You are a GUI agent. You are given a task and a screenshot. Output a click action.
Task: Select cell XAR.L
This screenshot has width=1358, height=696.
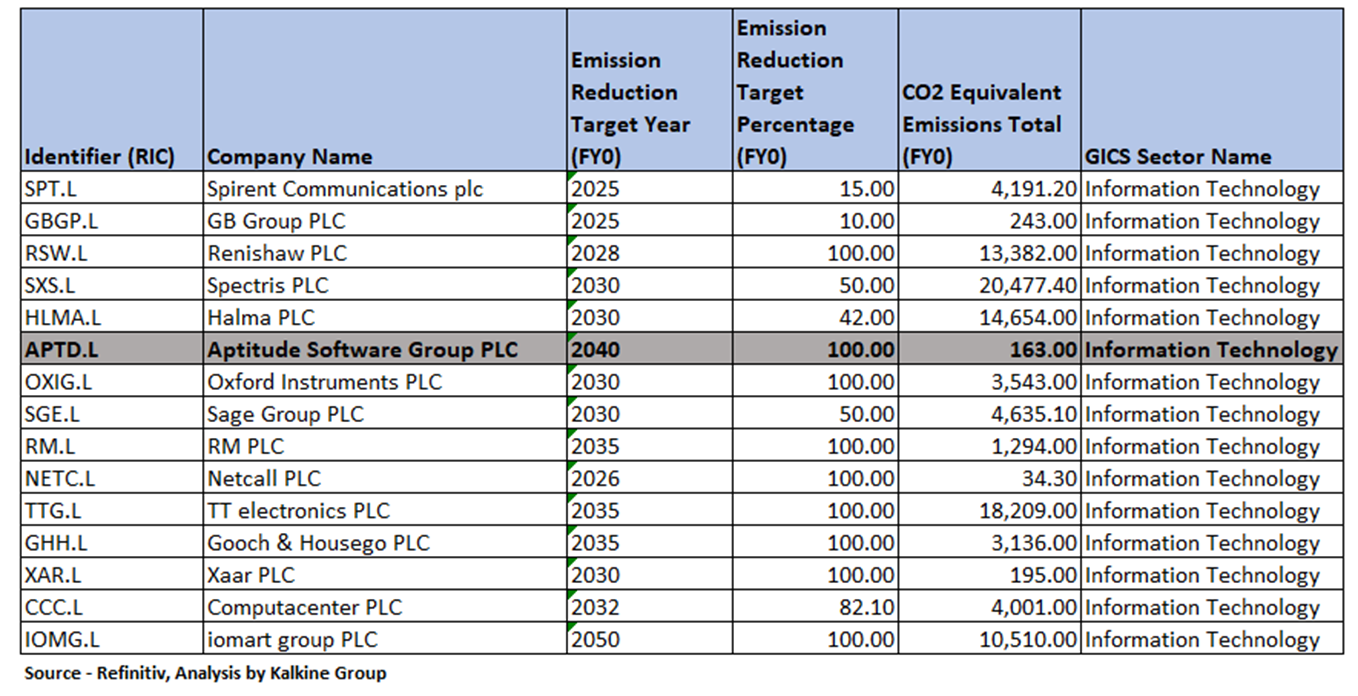(x=112, y=575)
